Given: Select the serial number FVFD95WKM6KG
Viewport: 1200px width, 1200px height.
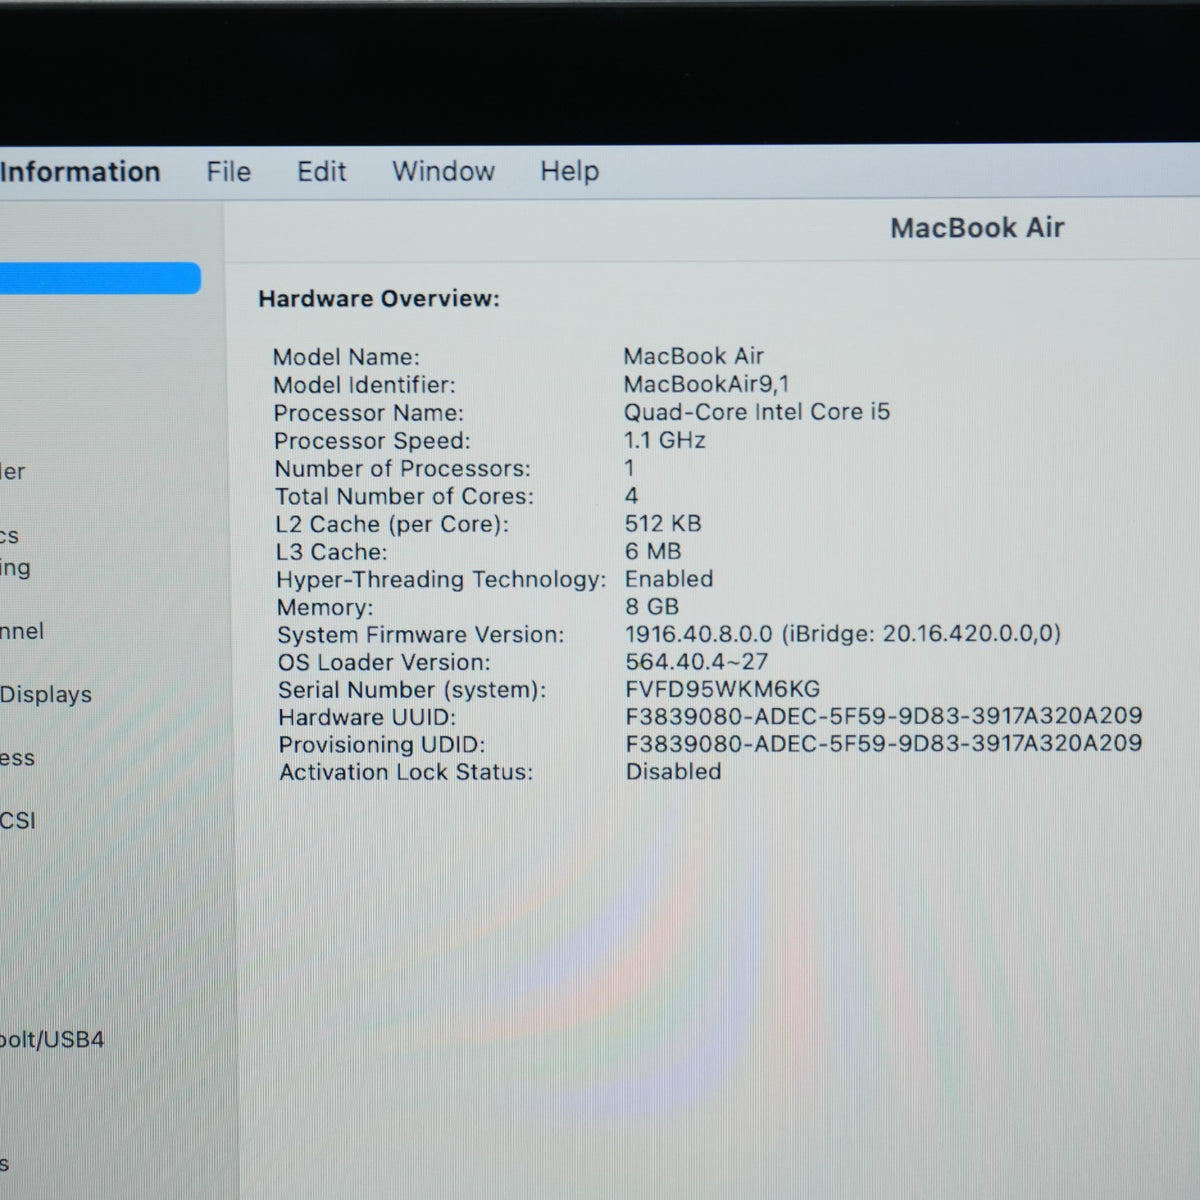Looking at the screenshot, I should (x=723, y=689).
